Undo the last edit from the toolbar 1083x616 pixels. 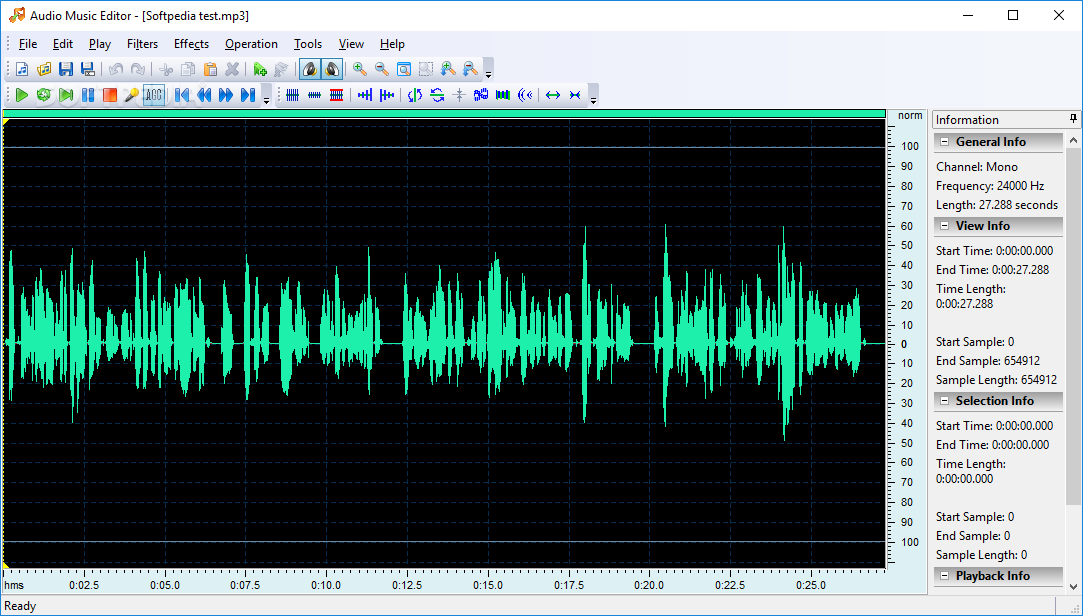pyautogui.click(x=116, y=69)
